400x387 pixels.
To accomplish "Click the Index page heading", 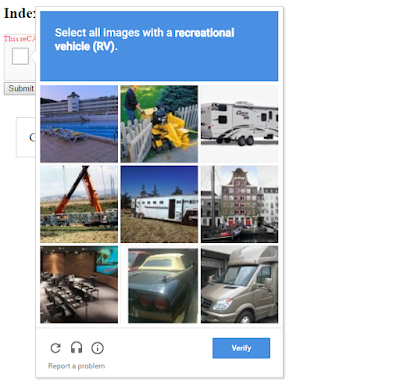I will [19, 13].
